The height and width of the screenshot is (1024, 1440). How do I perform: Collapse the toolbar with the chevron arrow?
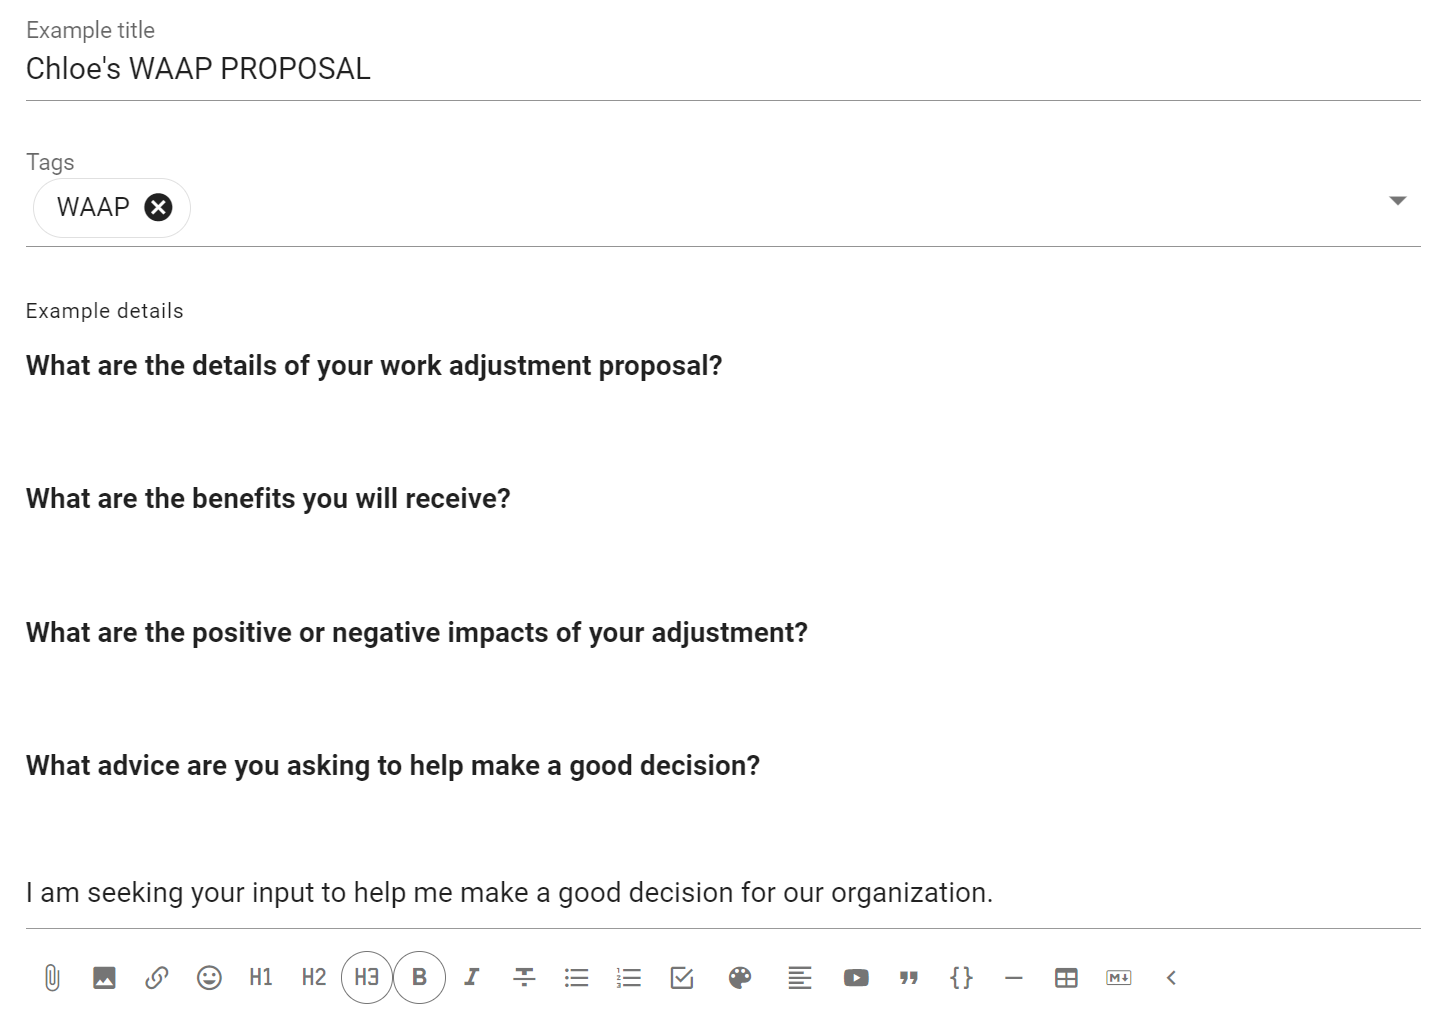click(1171, 977)
